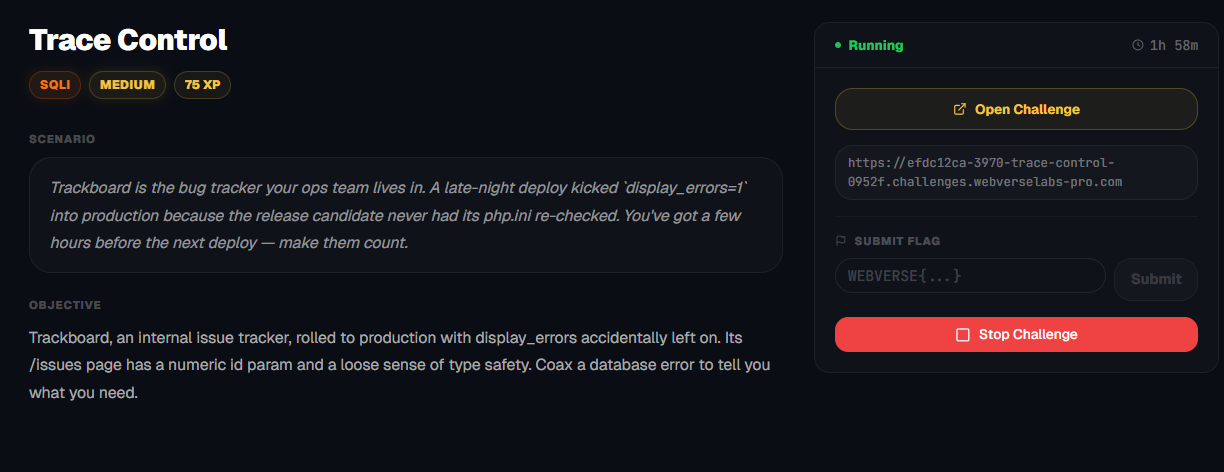Screen dimensions: 1224x472
Task: Click the objective description paragraph
Action: pos(400,364)
